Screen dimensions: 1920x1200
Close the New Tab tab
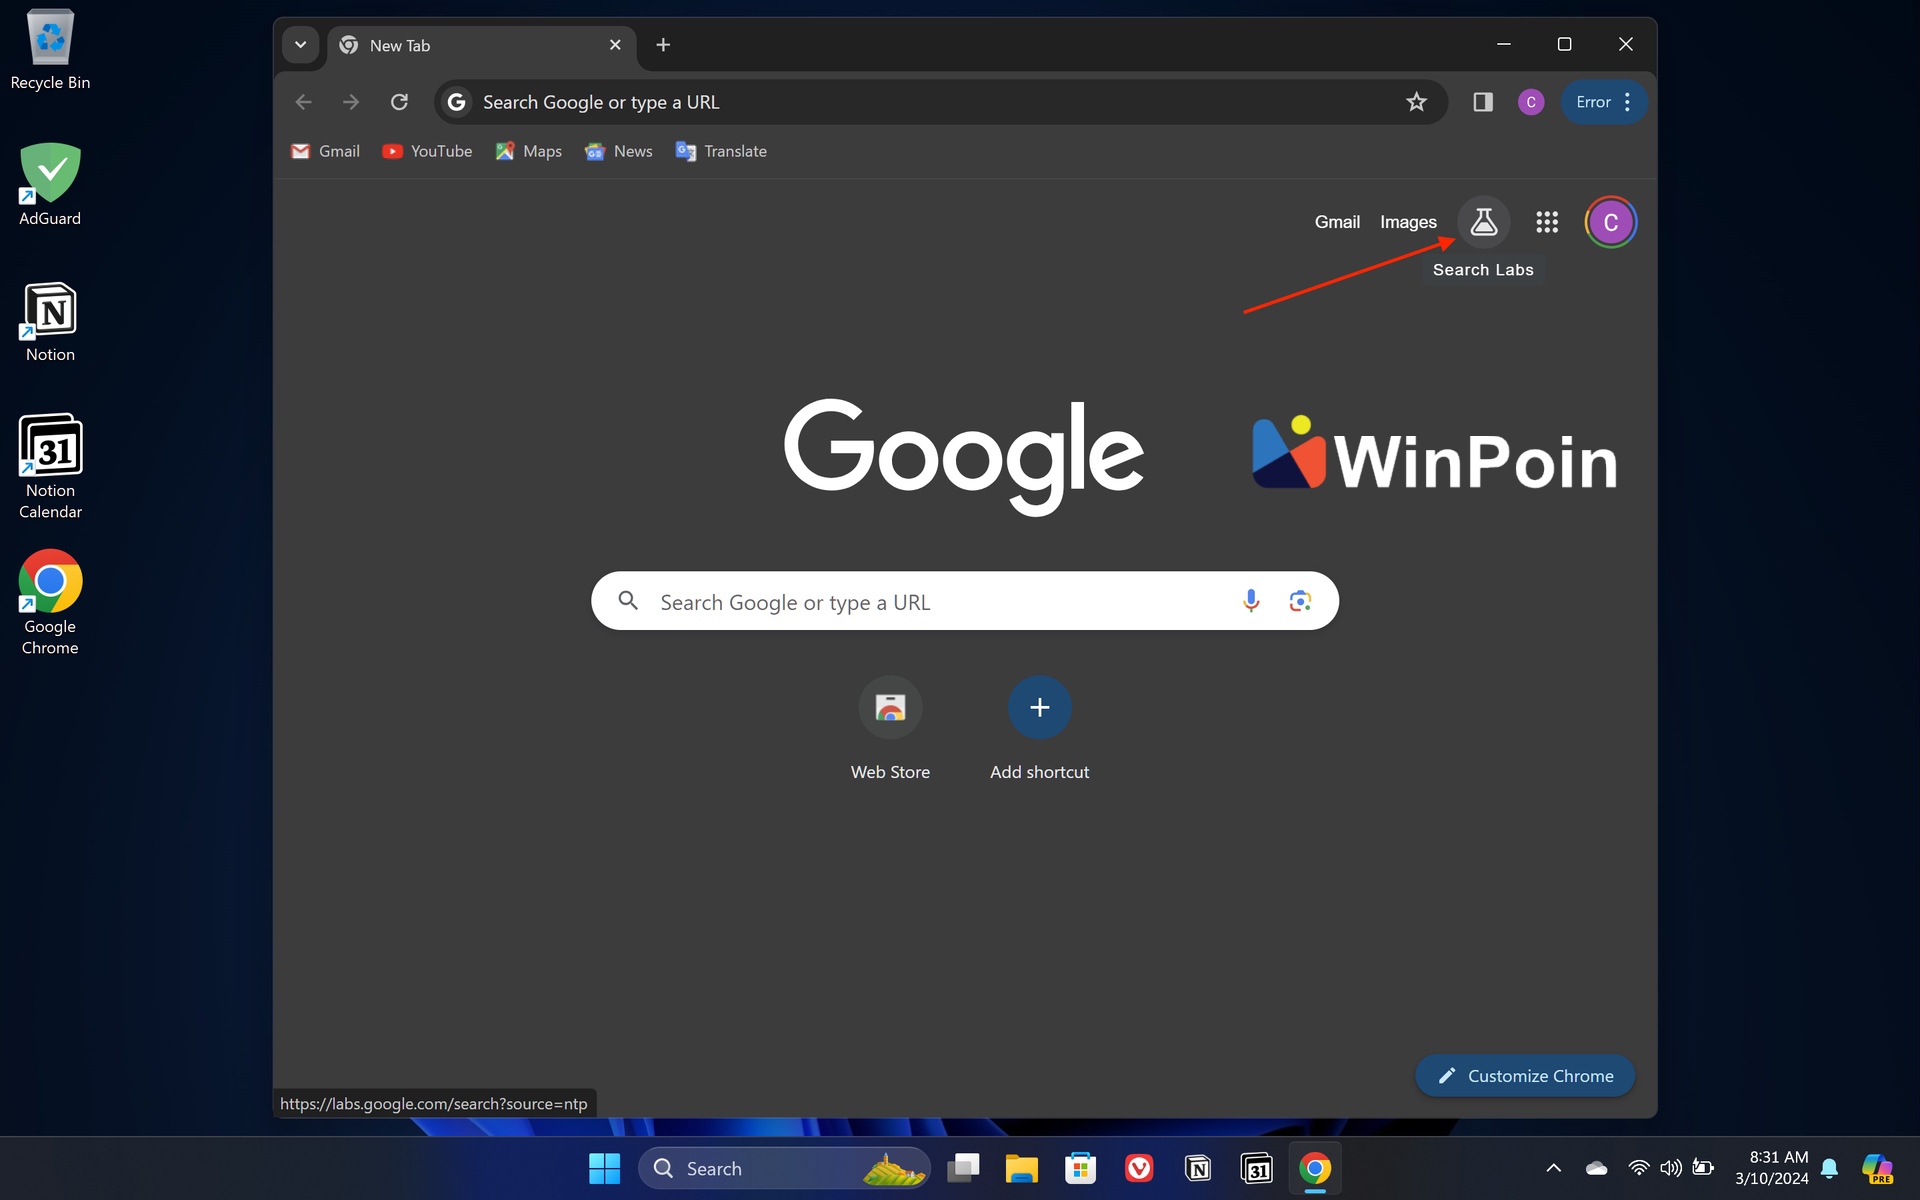click(x=615, y=45)
